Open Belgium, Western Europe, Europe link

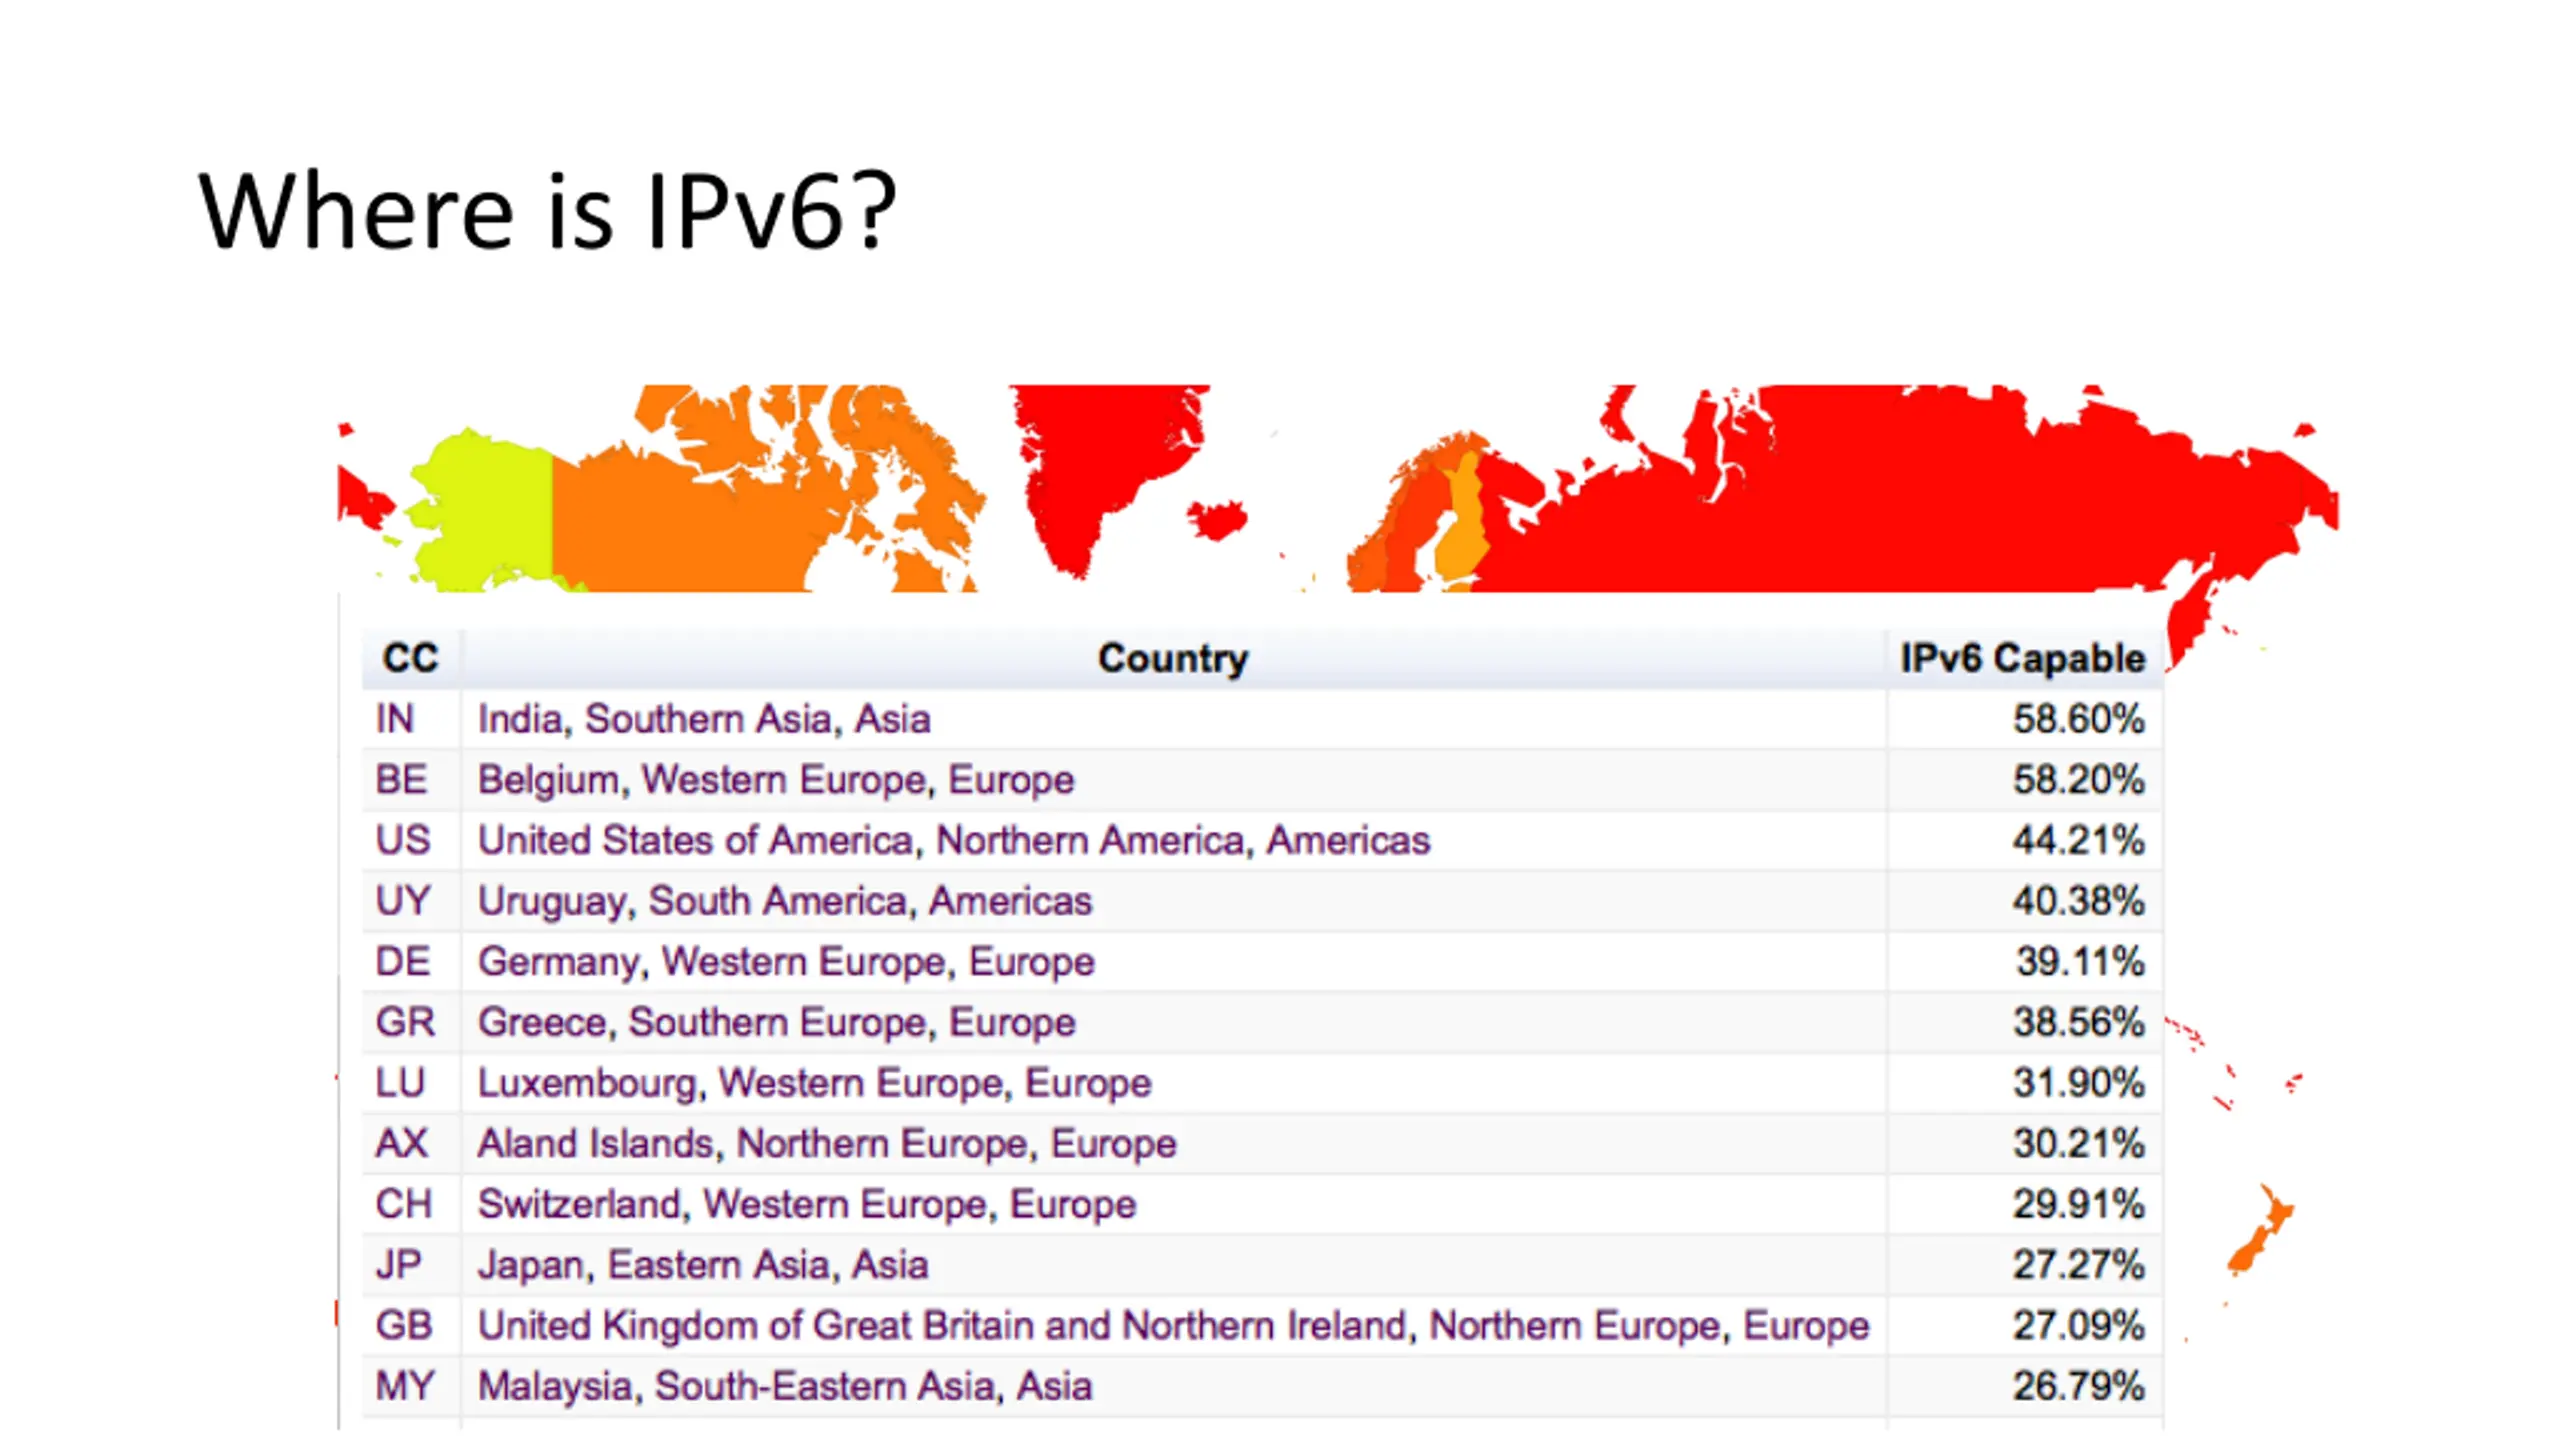tap(776, 780)
